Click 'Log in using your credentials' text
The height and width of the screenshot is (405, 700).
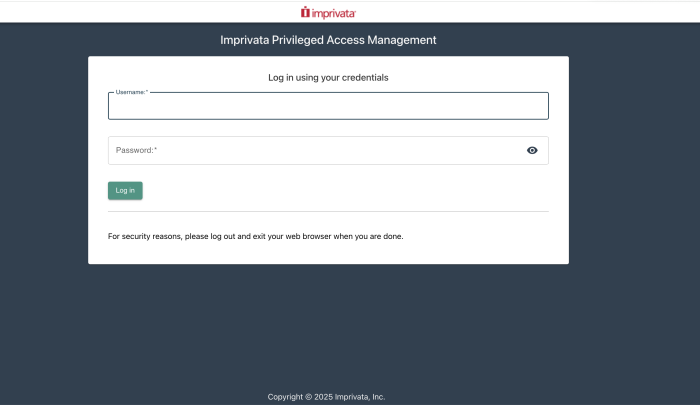pos(328,78)
